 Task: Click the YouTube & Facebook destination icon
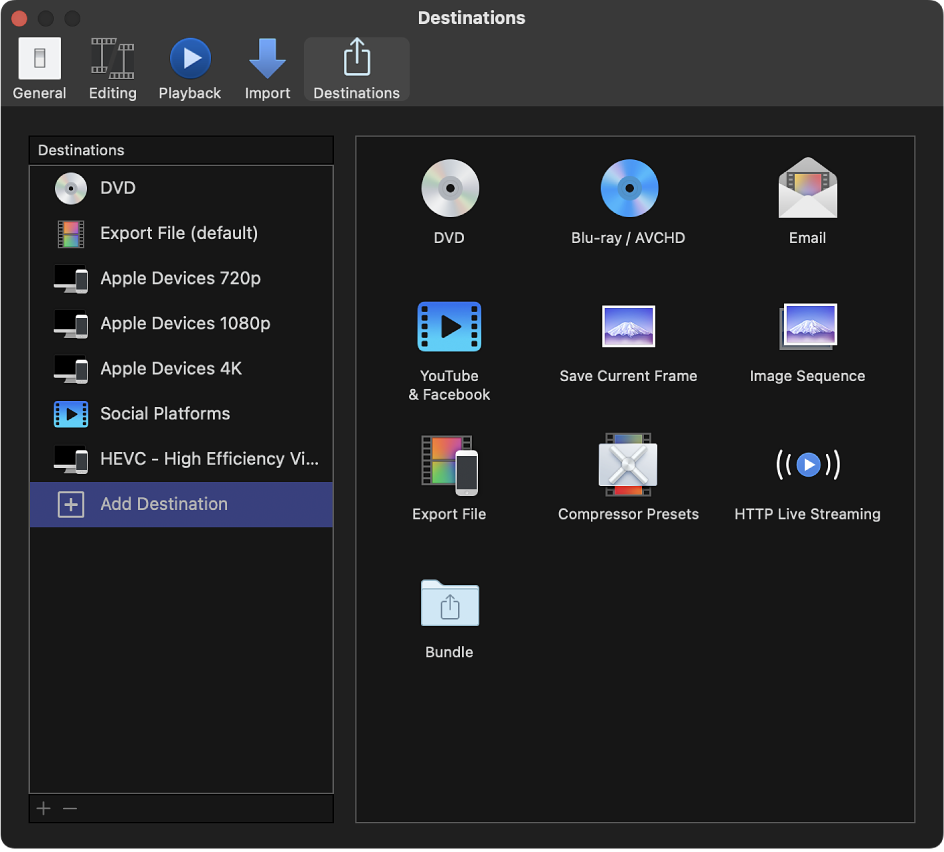click(449, 327)
